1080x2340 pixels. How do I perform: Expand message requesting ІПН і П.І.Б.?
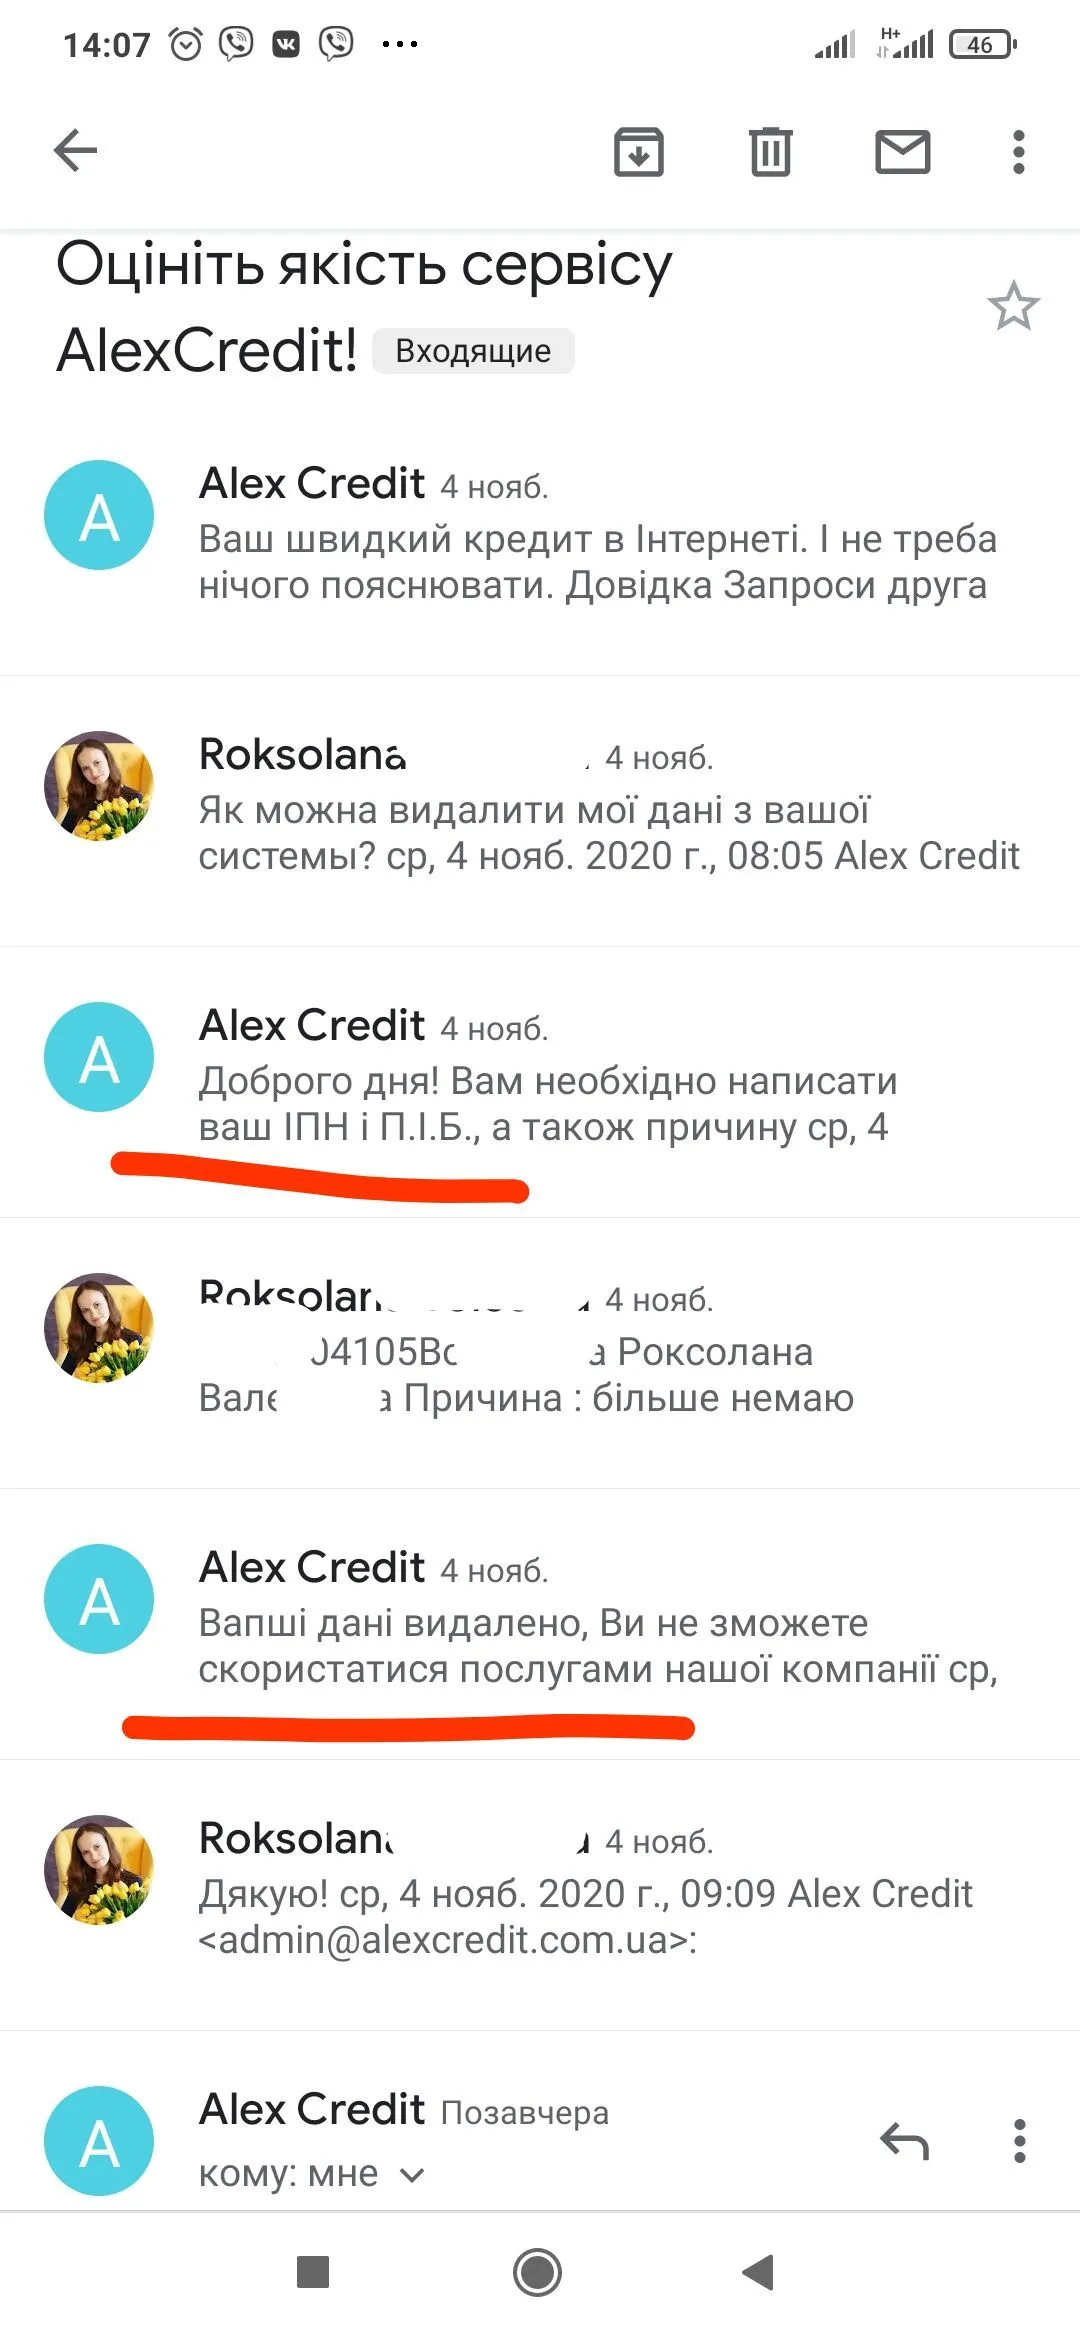(x=540, y=1082)
